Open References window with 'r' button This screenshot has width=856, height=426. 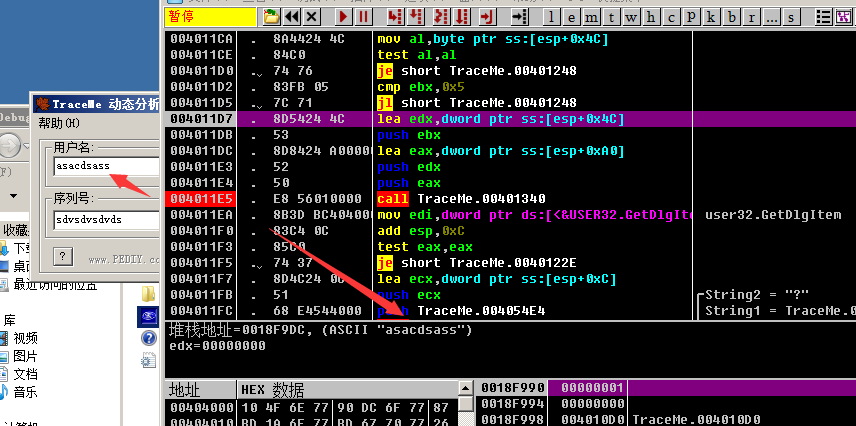click(x=752, y=17)
